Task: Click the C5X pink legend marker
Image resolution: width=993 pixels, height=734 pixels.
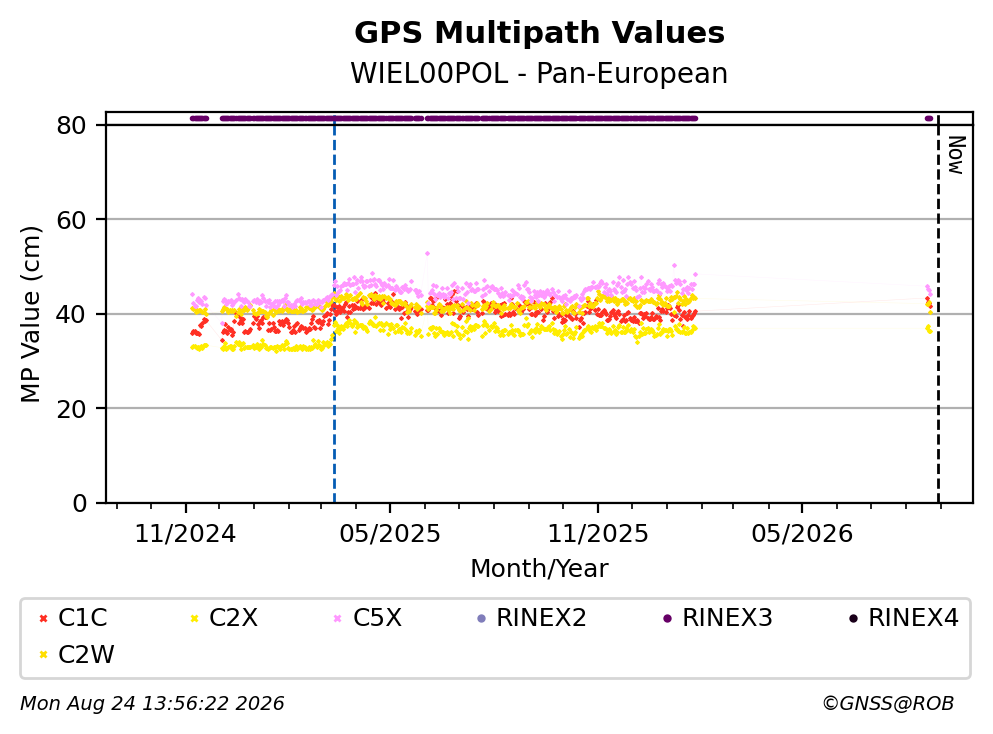Action: click(x=338, y=618)
